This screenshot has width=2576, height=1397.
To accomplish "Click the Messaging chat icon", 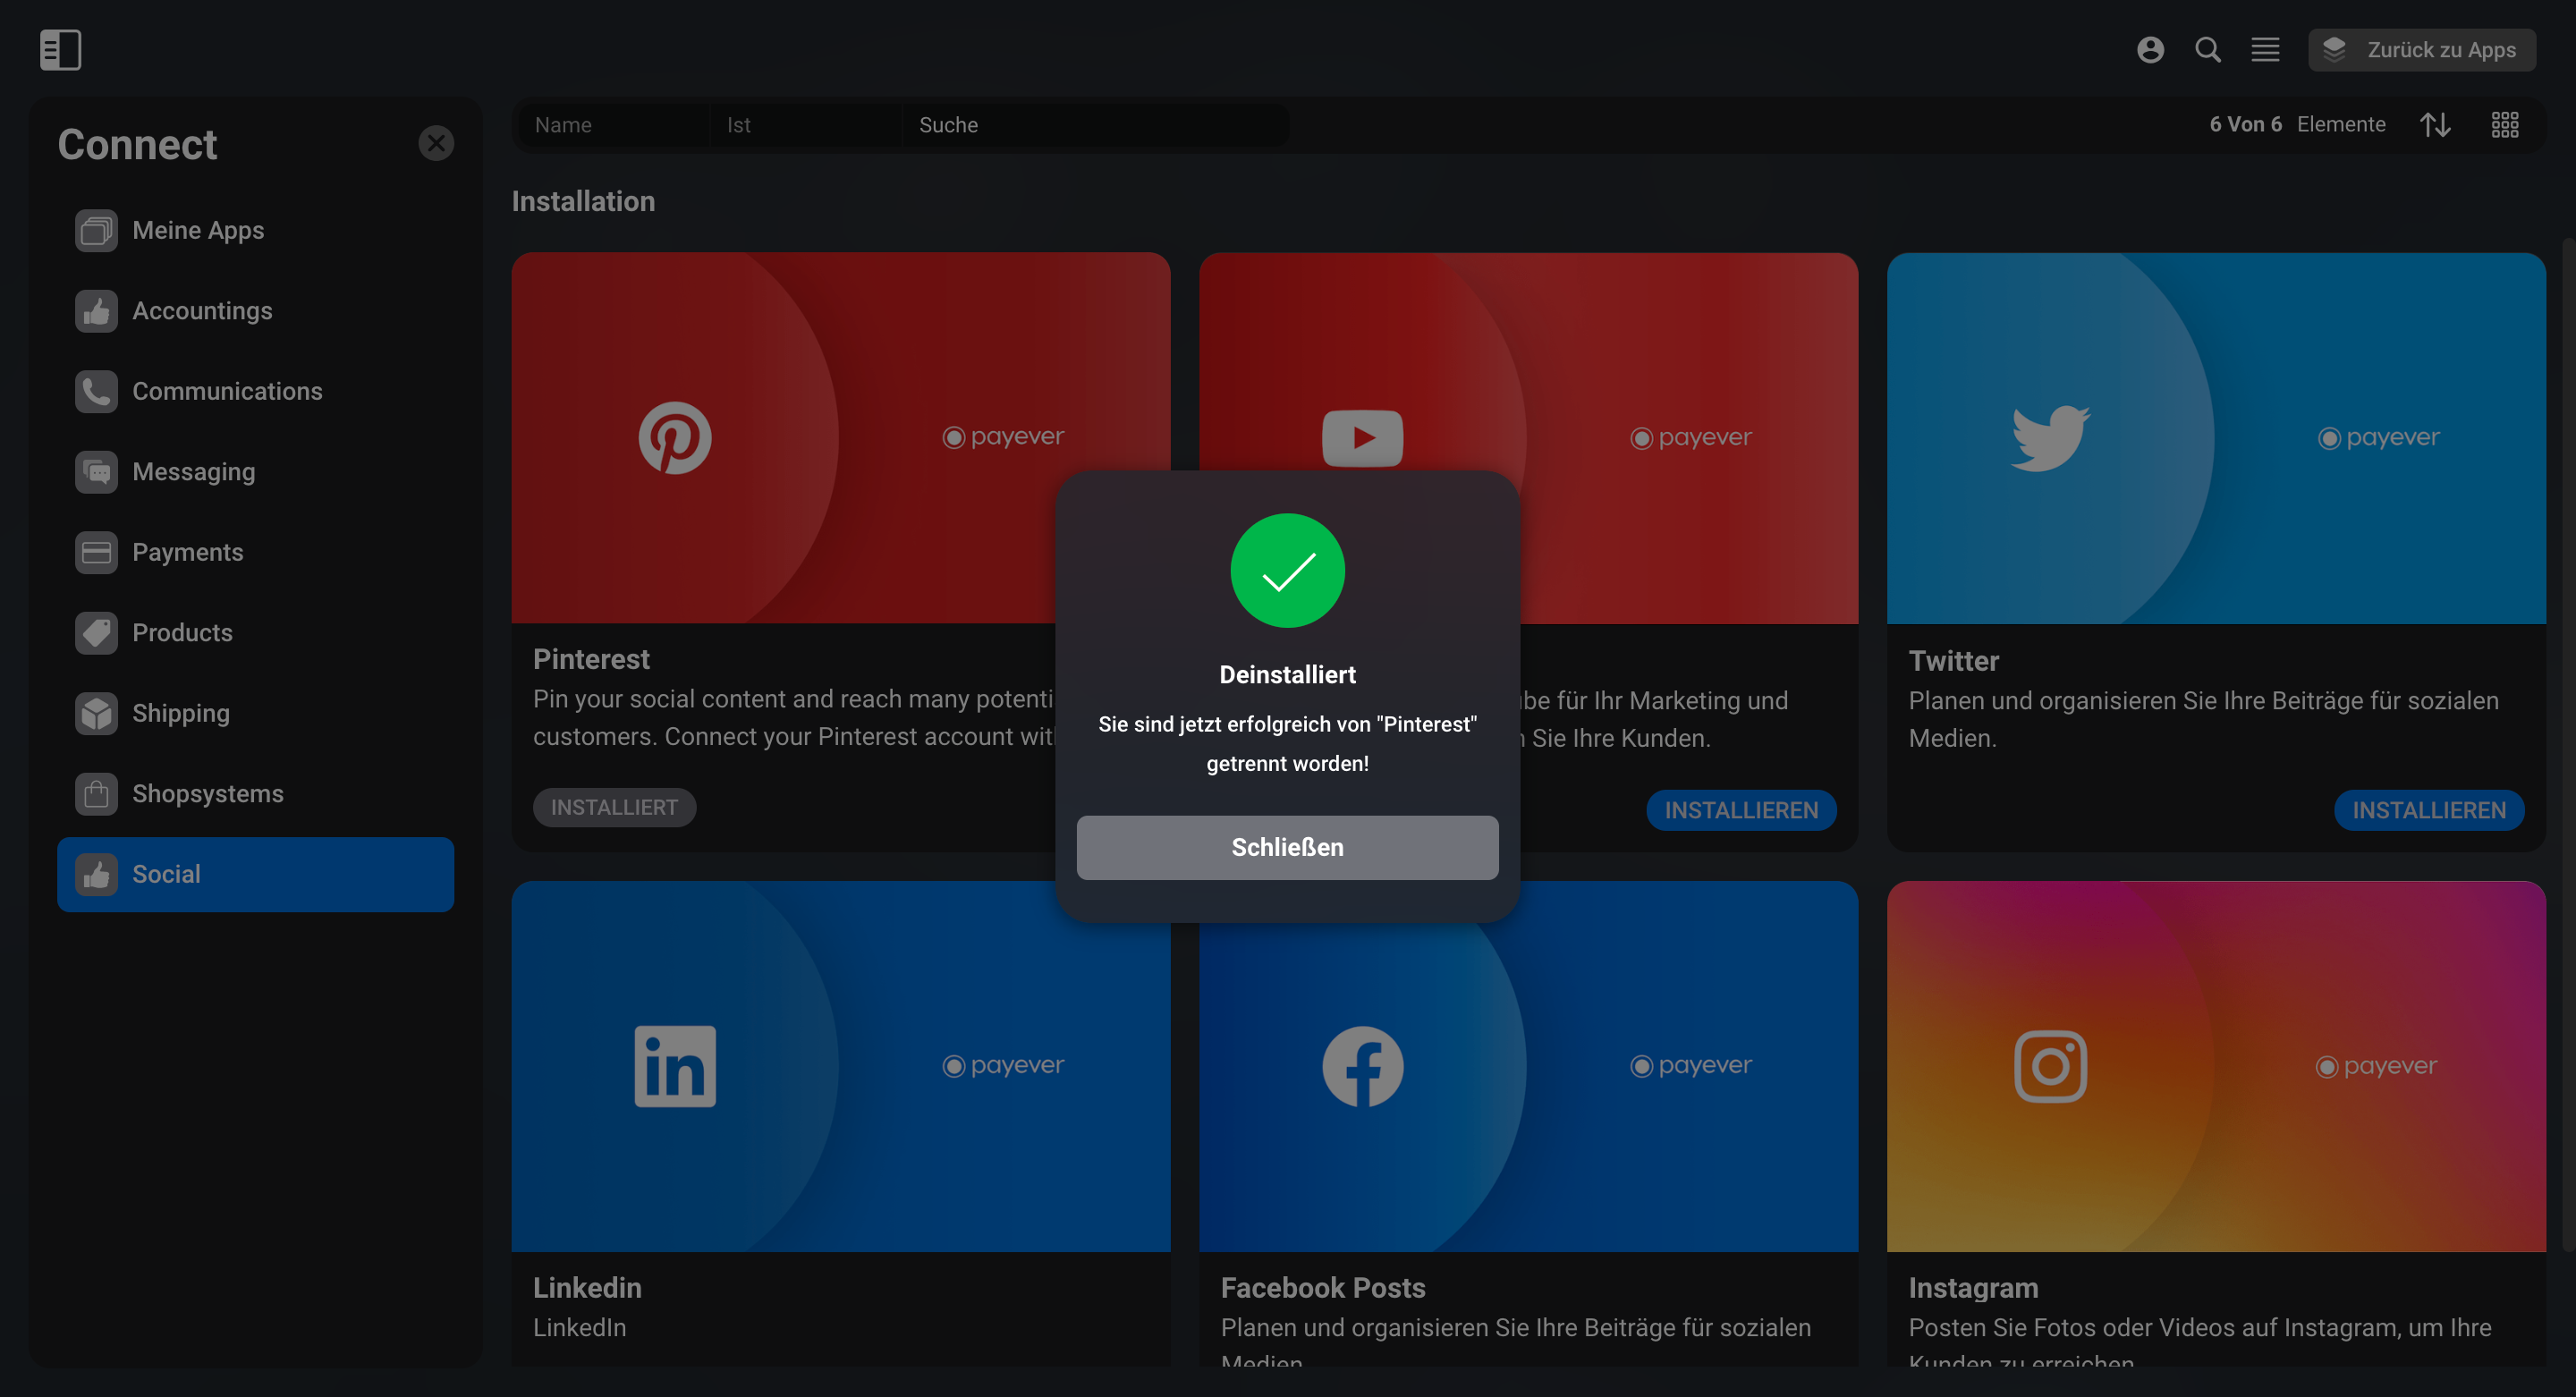I will point(96,472).
